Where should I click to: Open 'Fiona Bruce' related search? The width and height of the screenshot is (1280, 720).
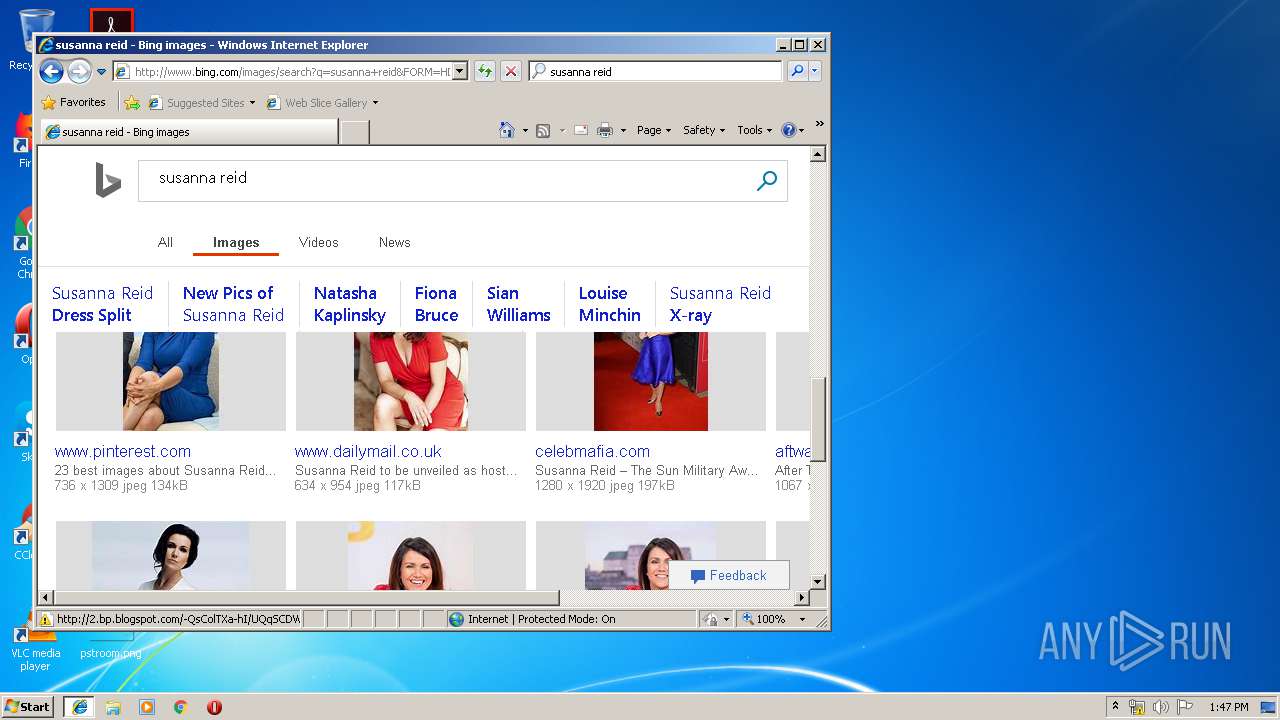[x=436, y=304]
